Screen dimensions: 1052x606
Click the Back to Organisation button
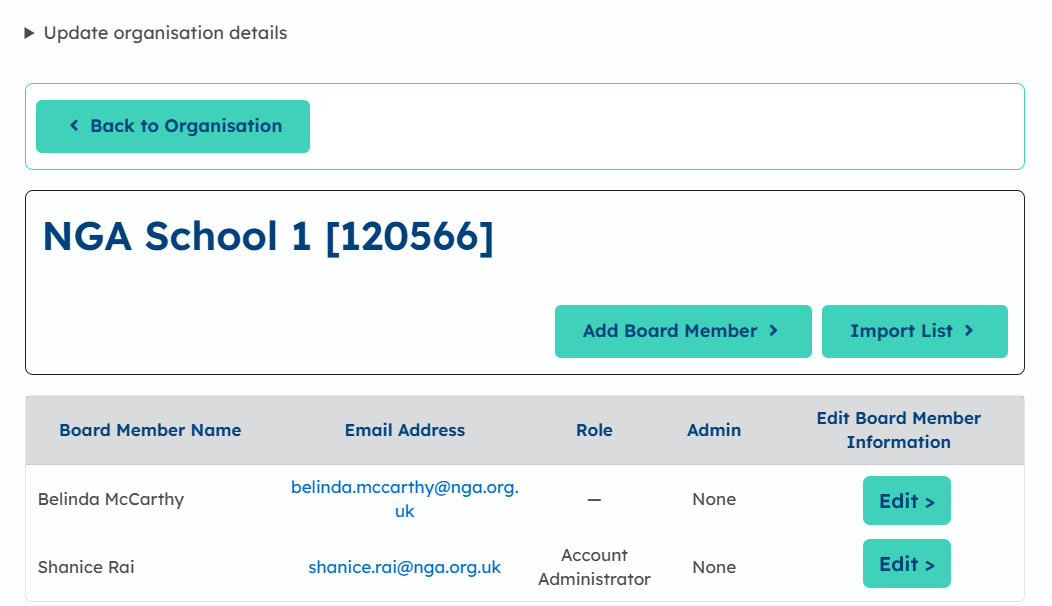click(173, 126)
